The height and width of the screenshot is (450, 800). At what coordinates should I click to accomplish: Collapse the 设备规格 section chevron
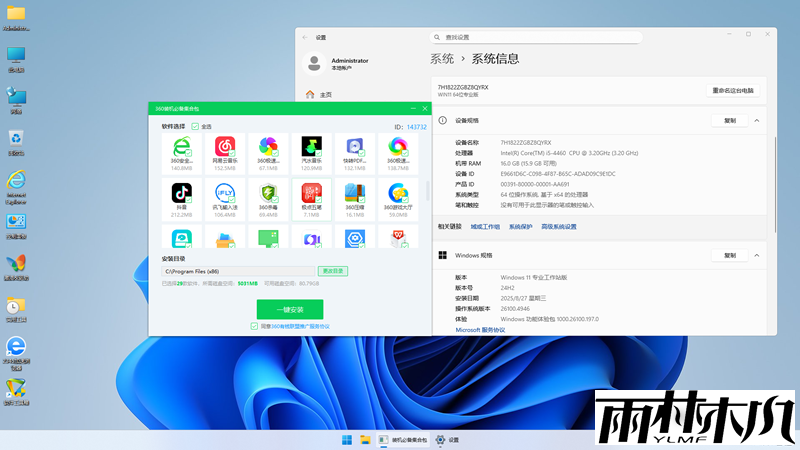point(756,120)
